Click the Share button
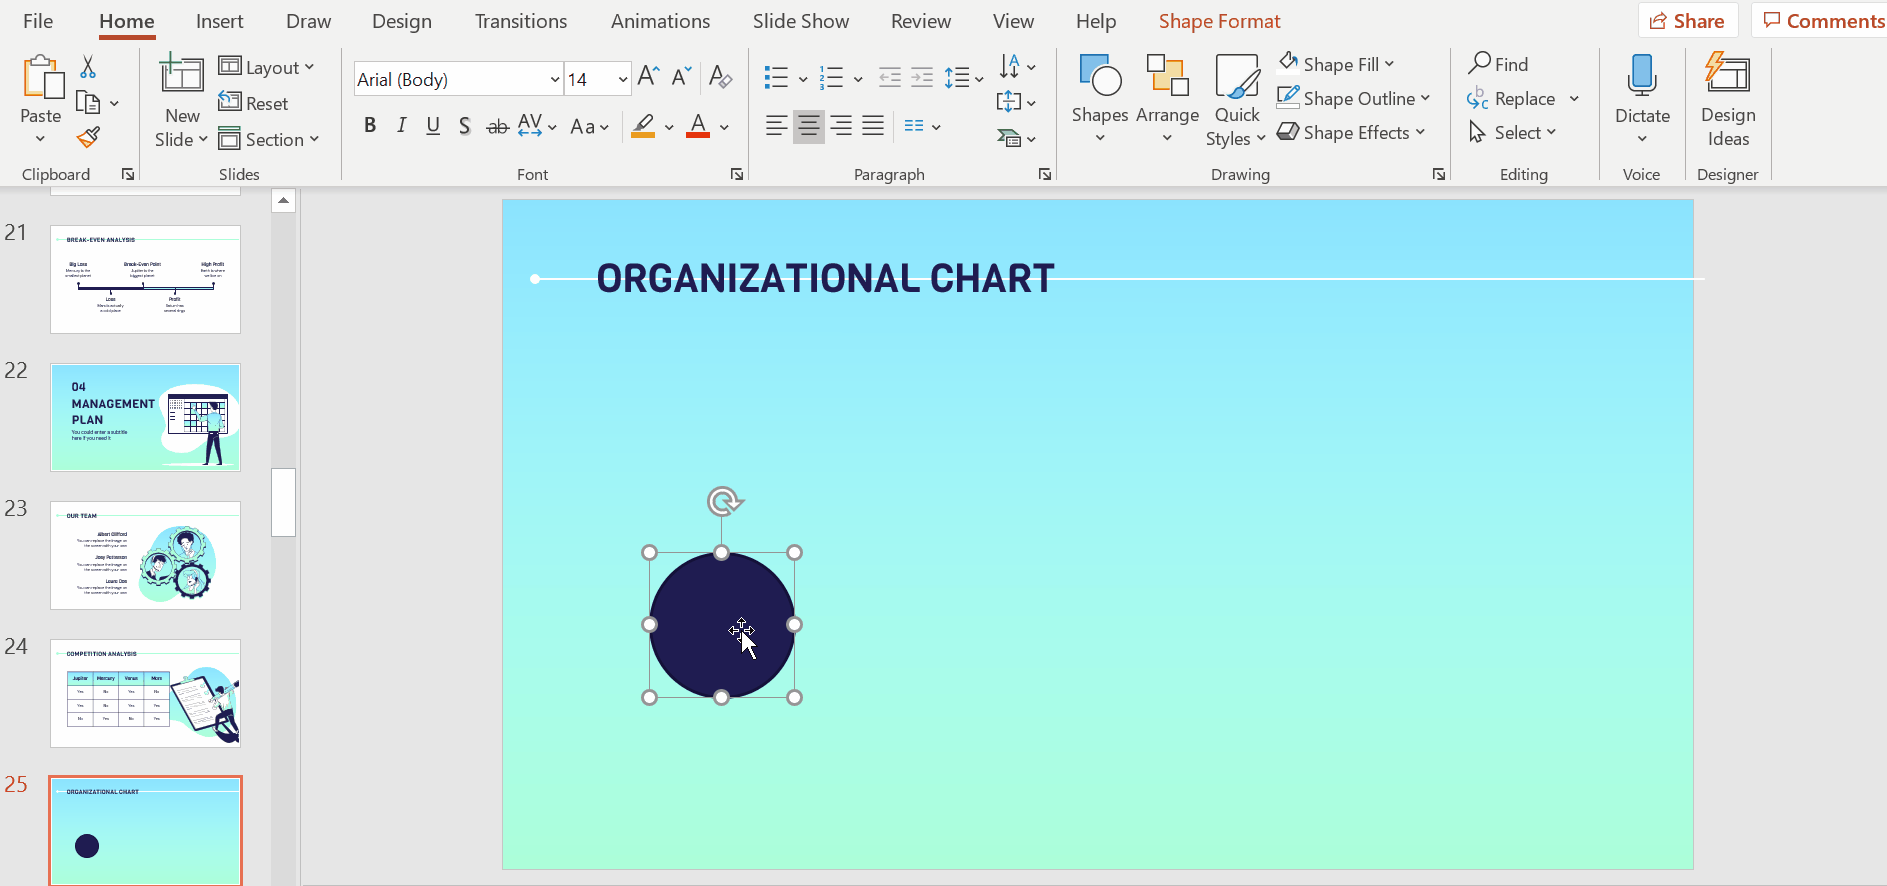 pyautogui.click(x=1687, y=21)
